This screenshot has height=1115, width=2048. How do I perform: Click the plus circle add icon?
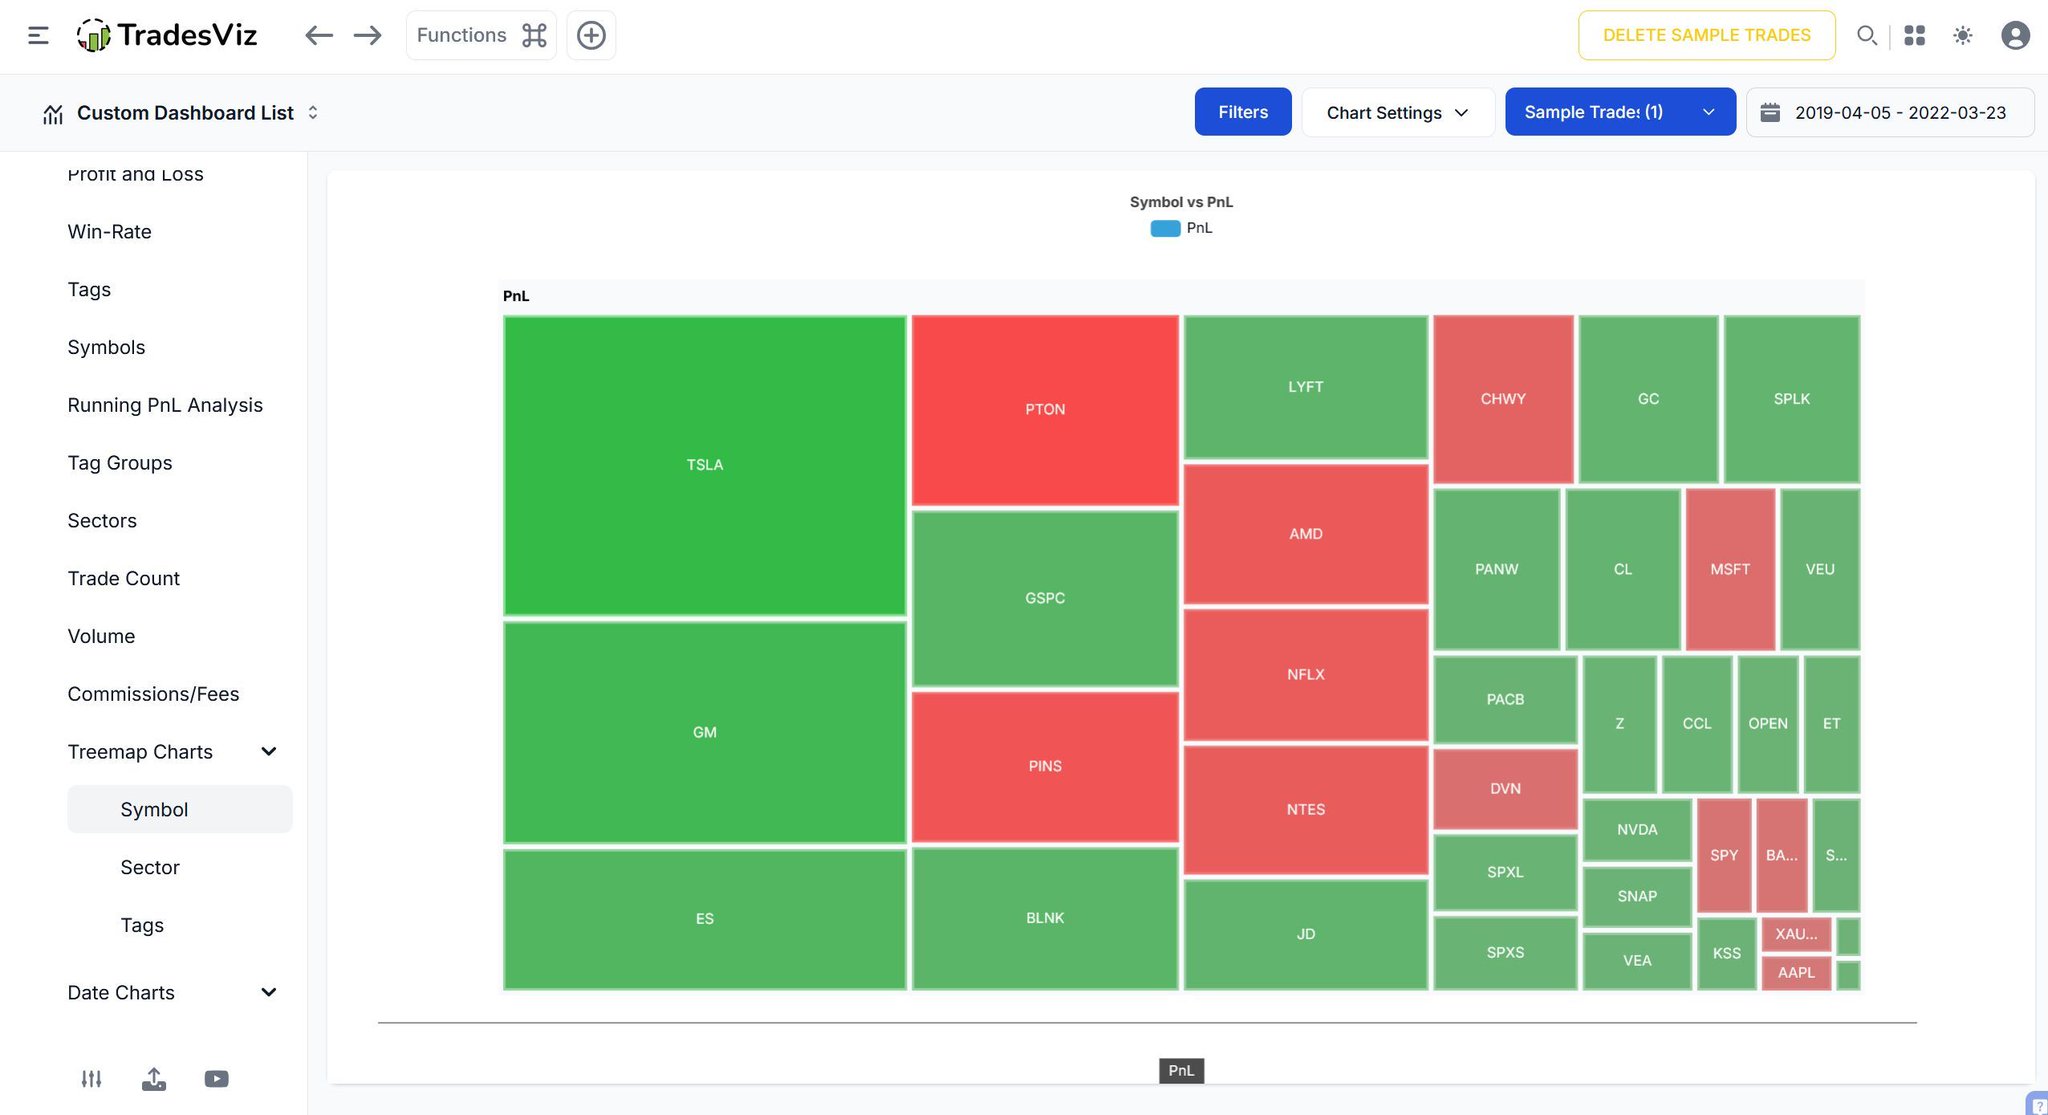[591, 36]
